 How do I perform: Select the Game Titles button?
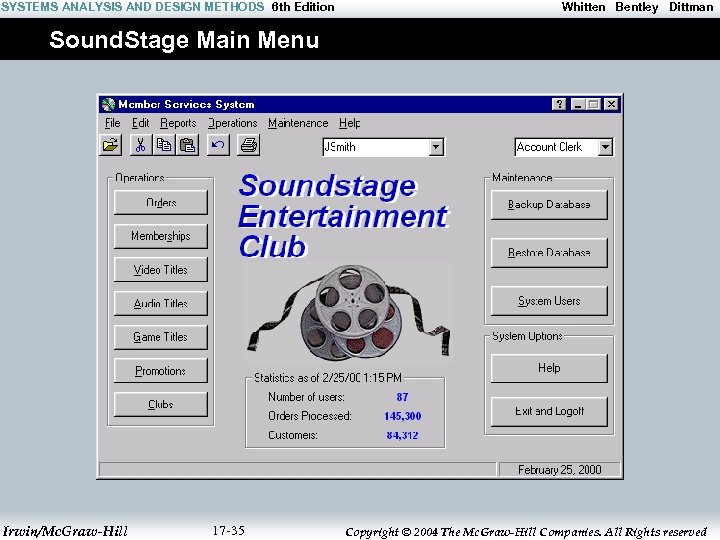(161, 337)
